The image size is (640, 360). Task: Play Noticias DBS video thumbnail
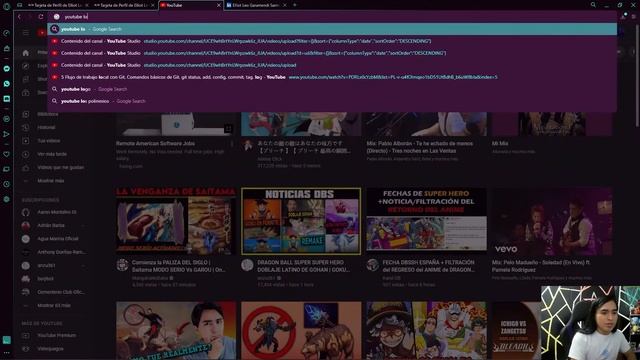tap(301, 221)
